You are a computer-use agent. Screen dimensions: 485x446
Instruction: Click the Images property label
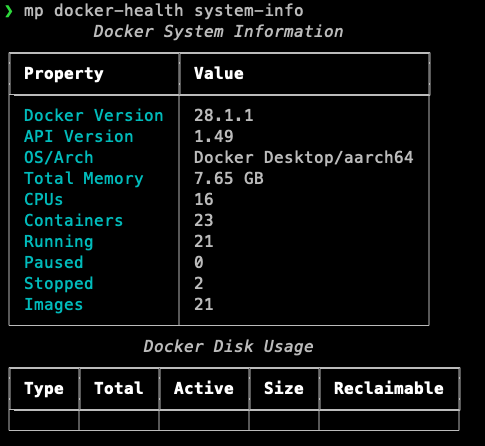[x=54, y=305]
